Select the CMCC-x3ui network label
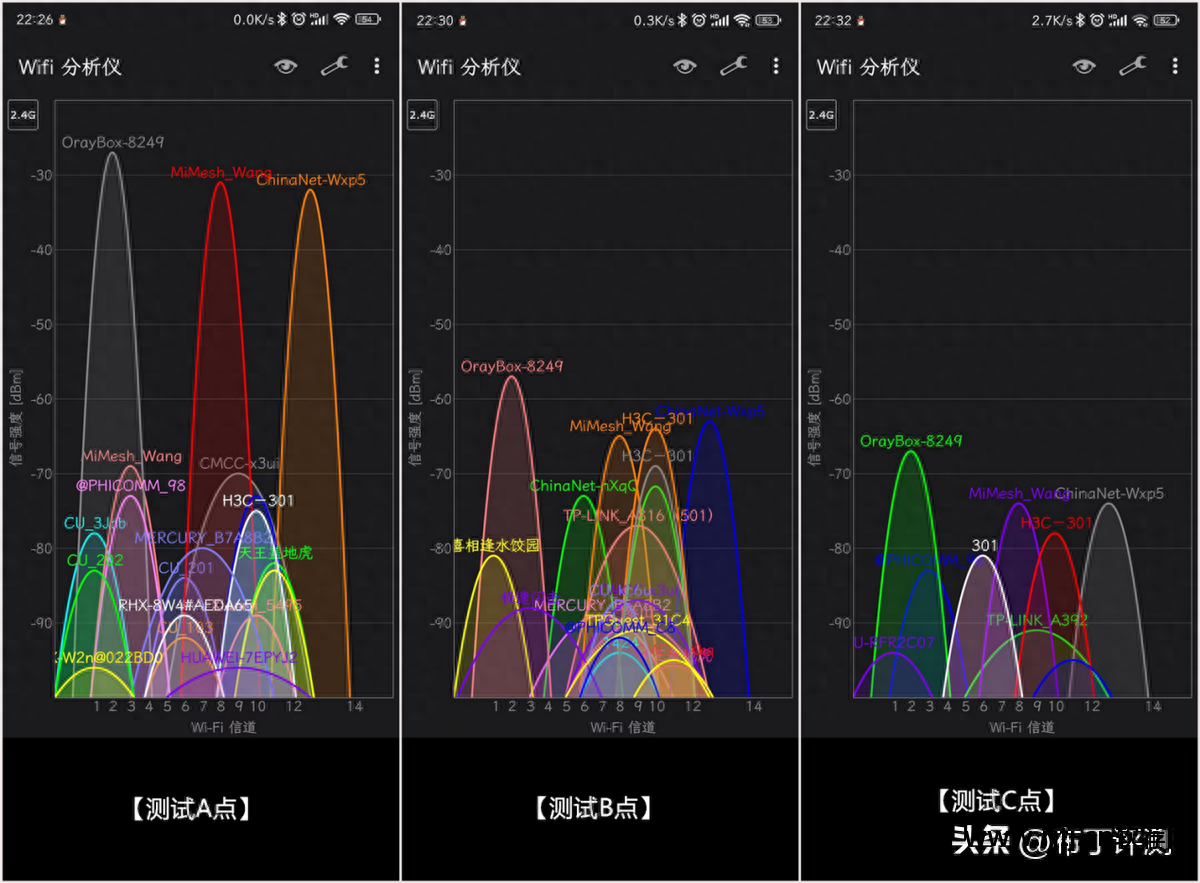Screen dimensions: 1200x883 pos(240,464)
